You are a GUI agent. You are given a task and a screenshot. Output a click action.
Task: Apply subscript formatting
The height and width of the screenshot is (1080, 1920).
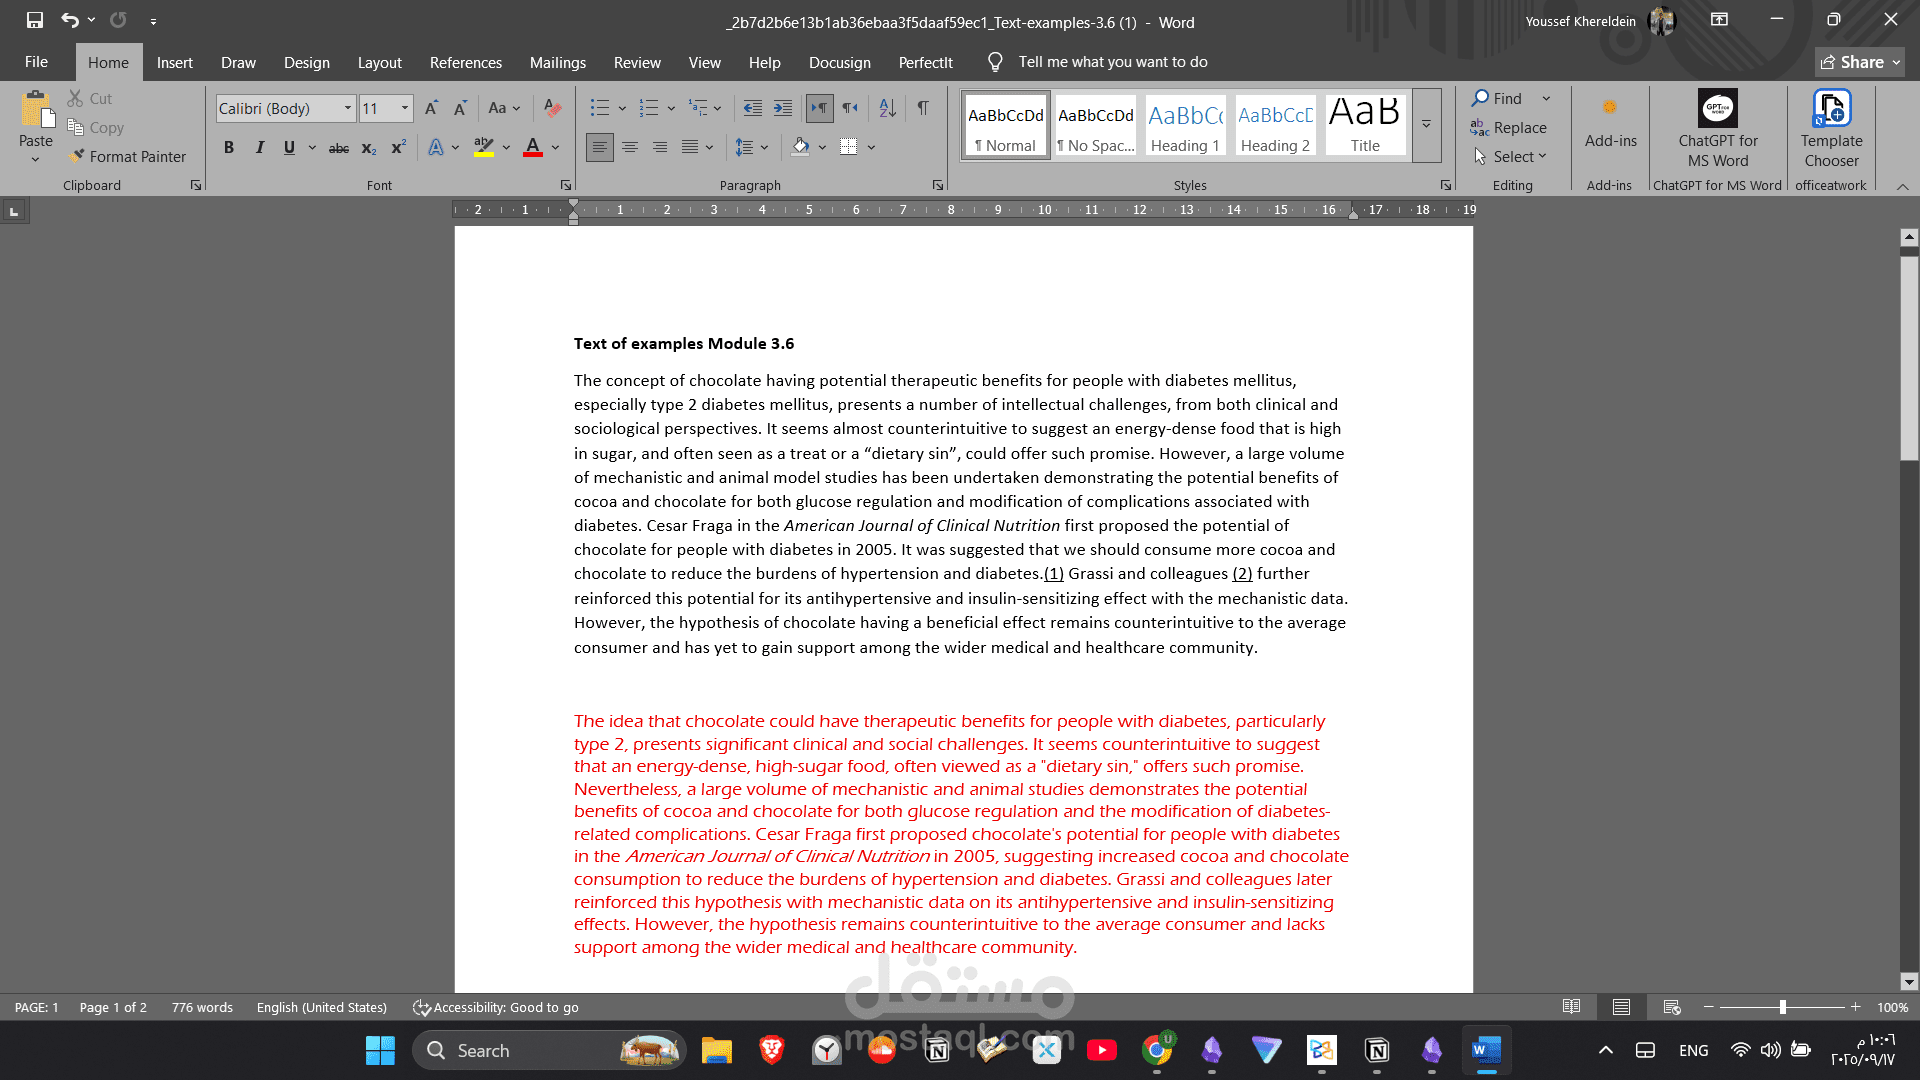tap(369, 147)
